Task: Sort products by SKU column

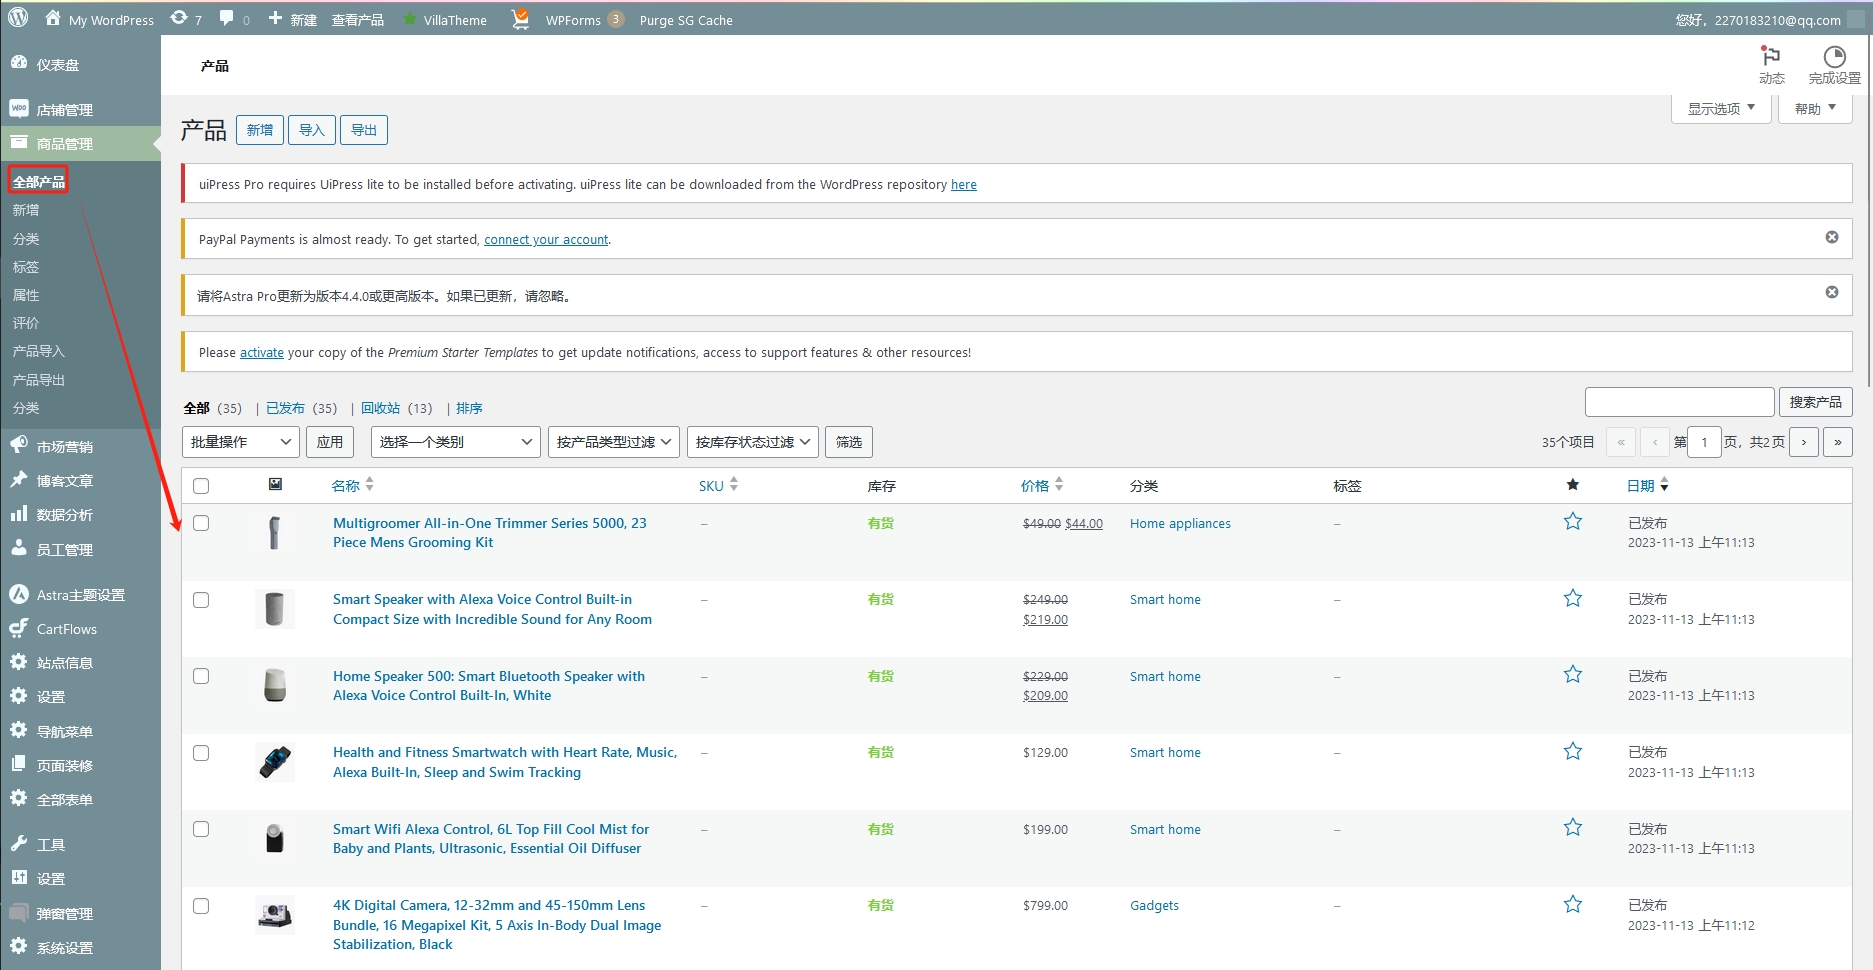Action: tap(718, 486)
